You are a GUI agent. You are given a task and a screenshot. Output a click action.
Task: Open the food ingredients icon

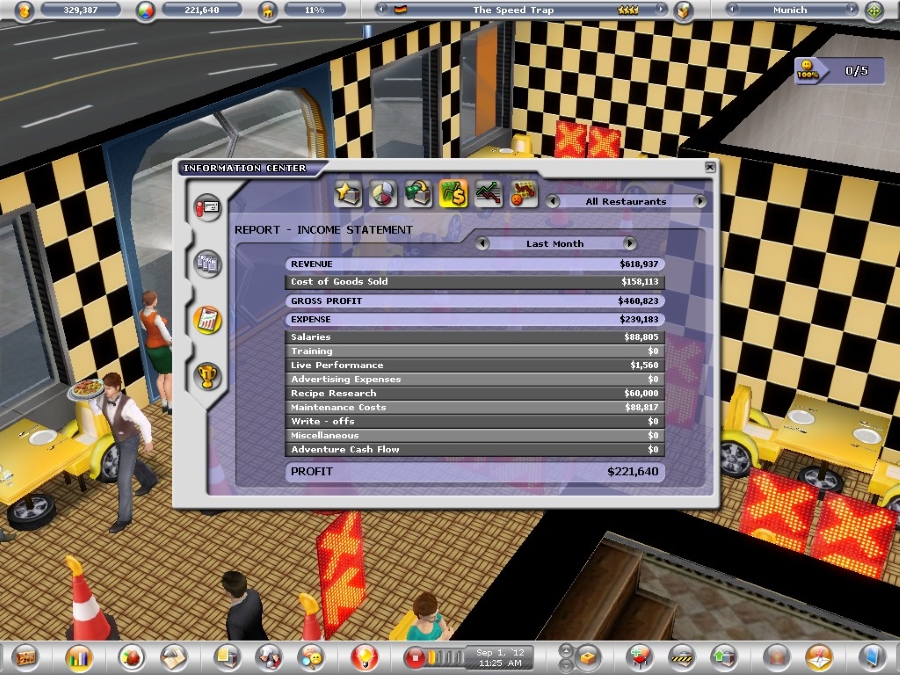[131, 657]
